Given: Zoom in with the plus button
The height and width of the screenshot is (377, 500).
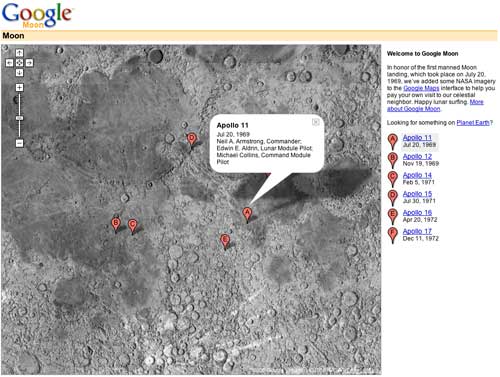Looking at the screenshot, I should click(x=19, y=88).
